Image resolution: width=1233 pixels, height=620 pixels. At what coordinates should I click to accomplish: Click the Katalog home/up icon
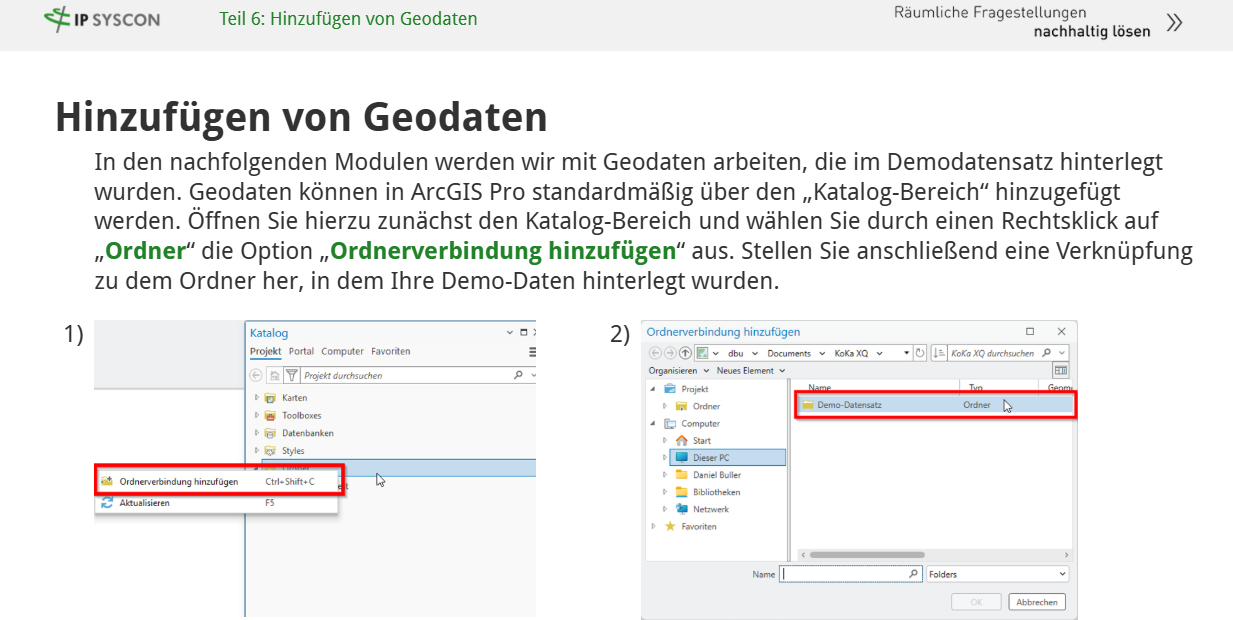pyautogui.click(x=274, y=376)
